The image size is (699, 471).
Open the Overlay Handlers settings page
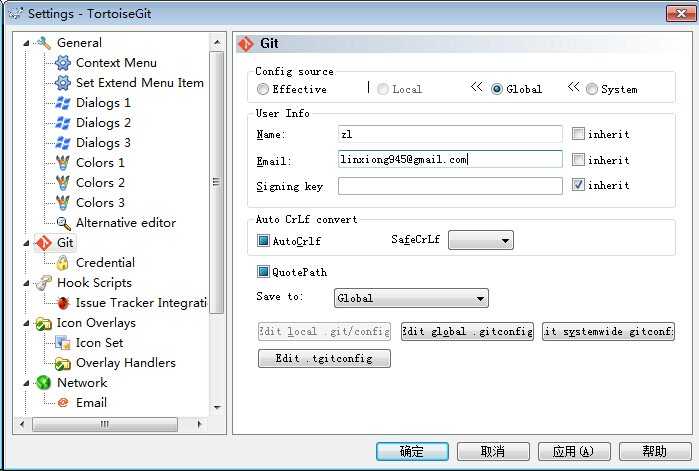point(126,363)
